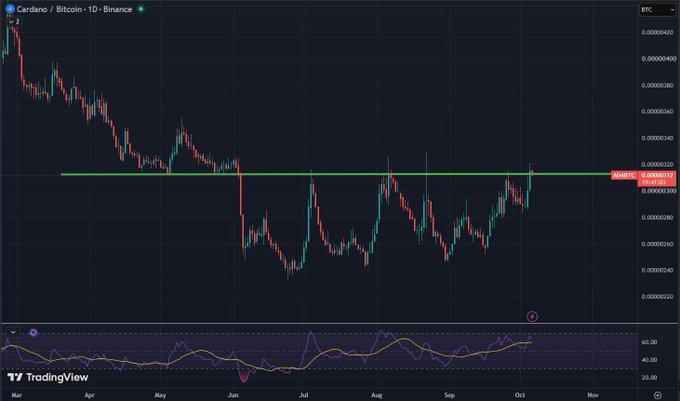Click the Cardano symbol logo icon
This screenshot has height=401, width=680.
[10, 9]
